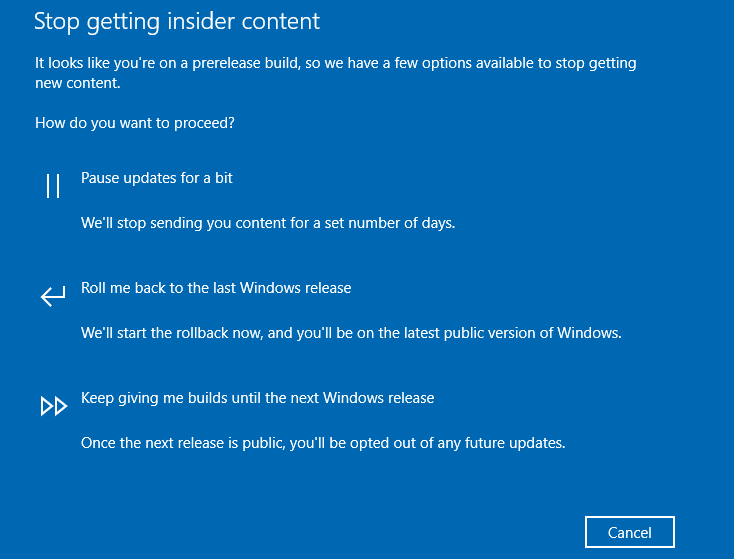This screenshot has height=559, width=734.
Task: Click the "Stop getting insider content" heading
Action: click(177, 22)
